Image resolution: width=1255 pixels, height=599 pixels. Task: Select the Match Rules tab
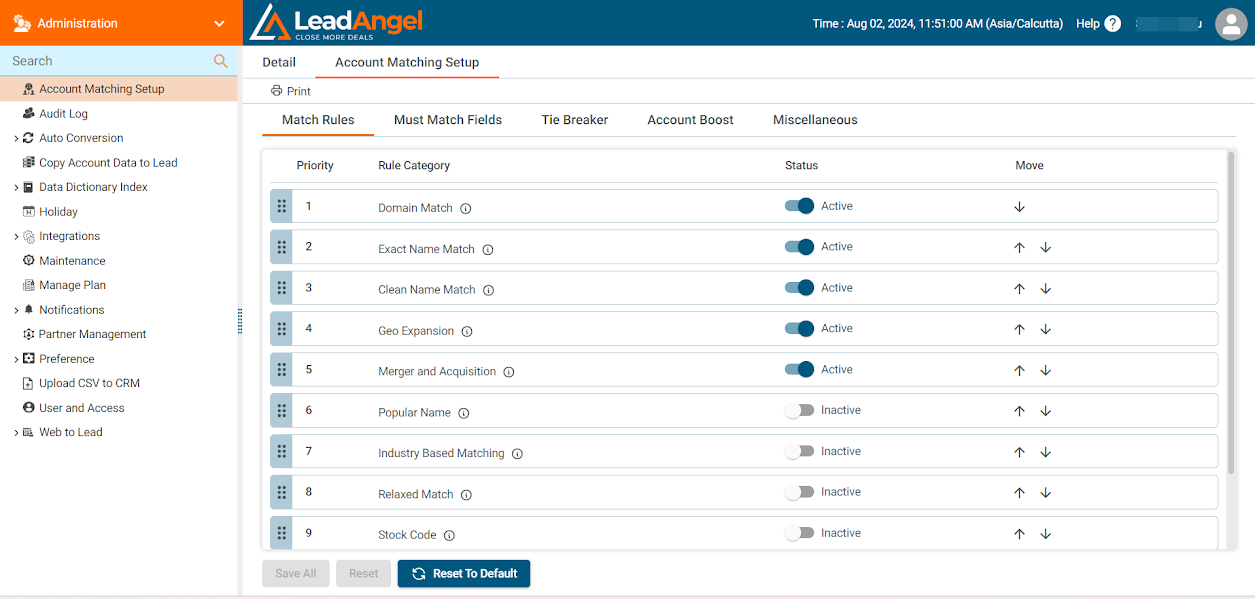click(x=318, y=120)
